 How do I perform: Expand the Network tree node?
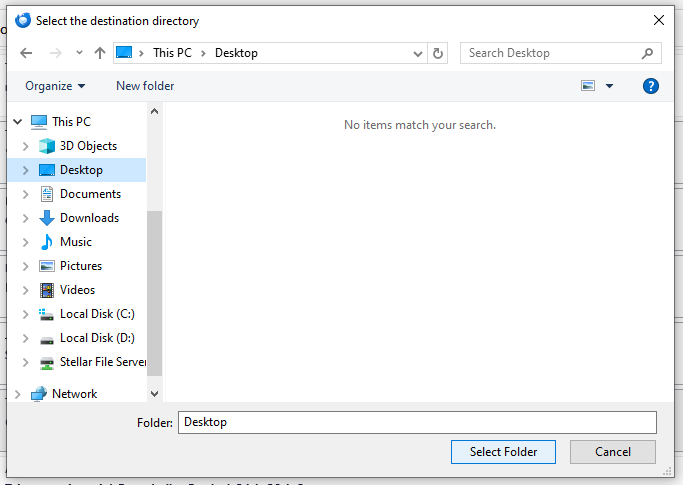[x=17, y=394]
